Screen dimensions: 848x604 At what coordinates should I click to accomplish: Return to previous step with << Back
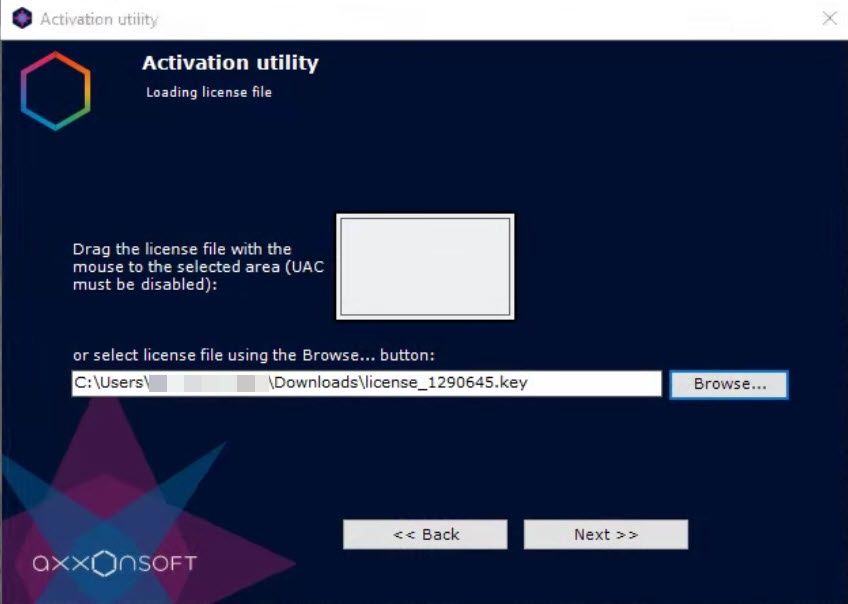(425, 534)
